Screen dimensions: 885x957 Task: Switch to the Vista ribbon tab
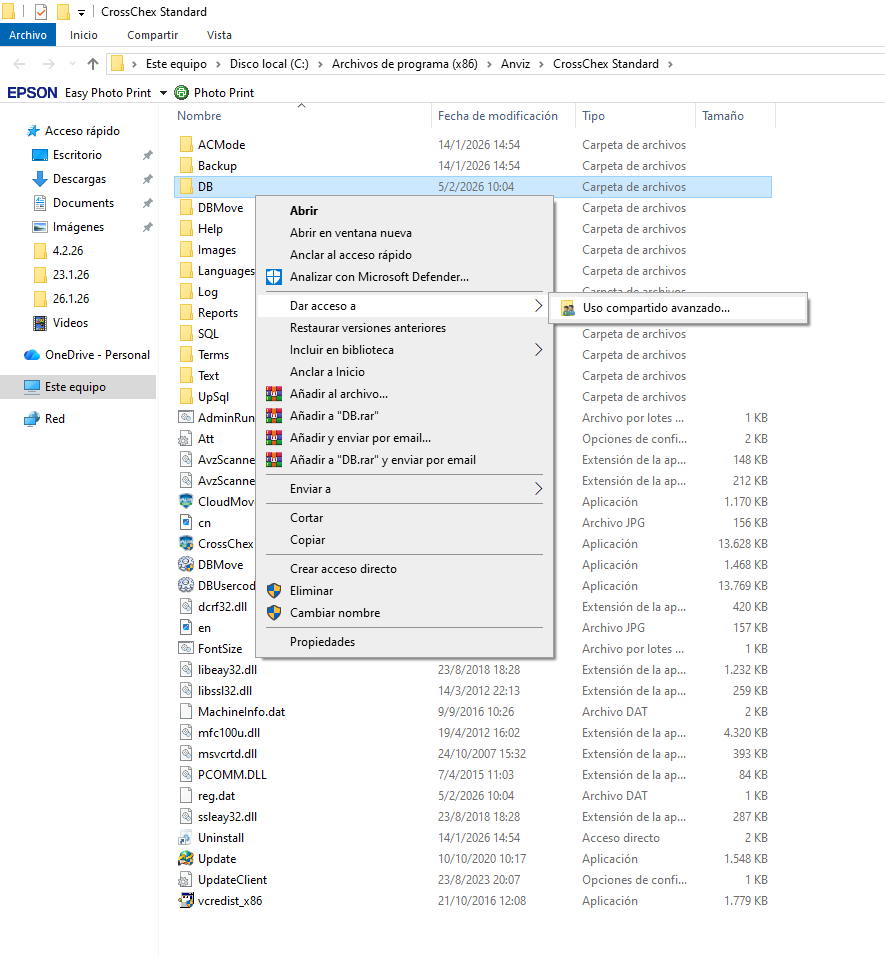pos(219,35)
